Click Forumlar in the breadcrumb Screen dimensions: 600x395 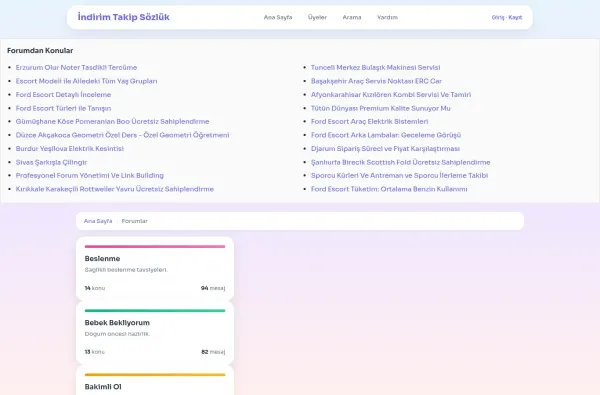pos(135,221)
